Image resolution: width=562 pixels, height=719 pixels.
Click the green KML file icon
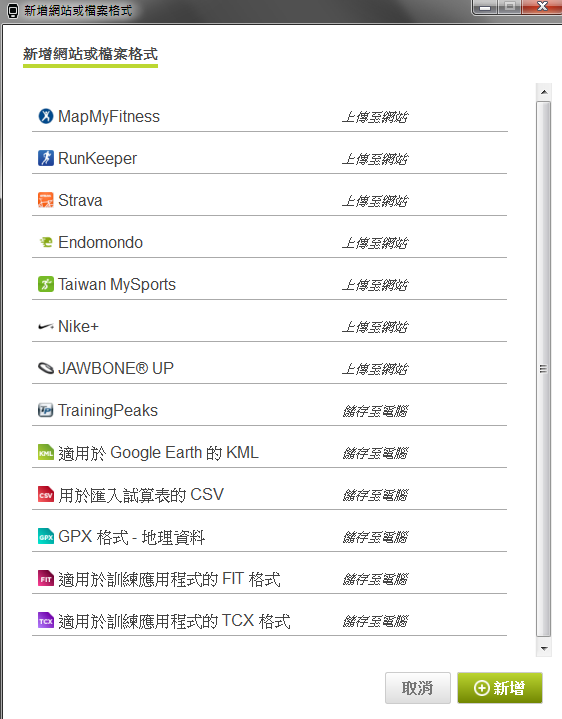click(45, 453)
